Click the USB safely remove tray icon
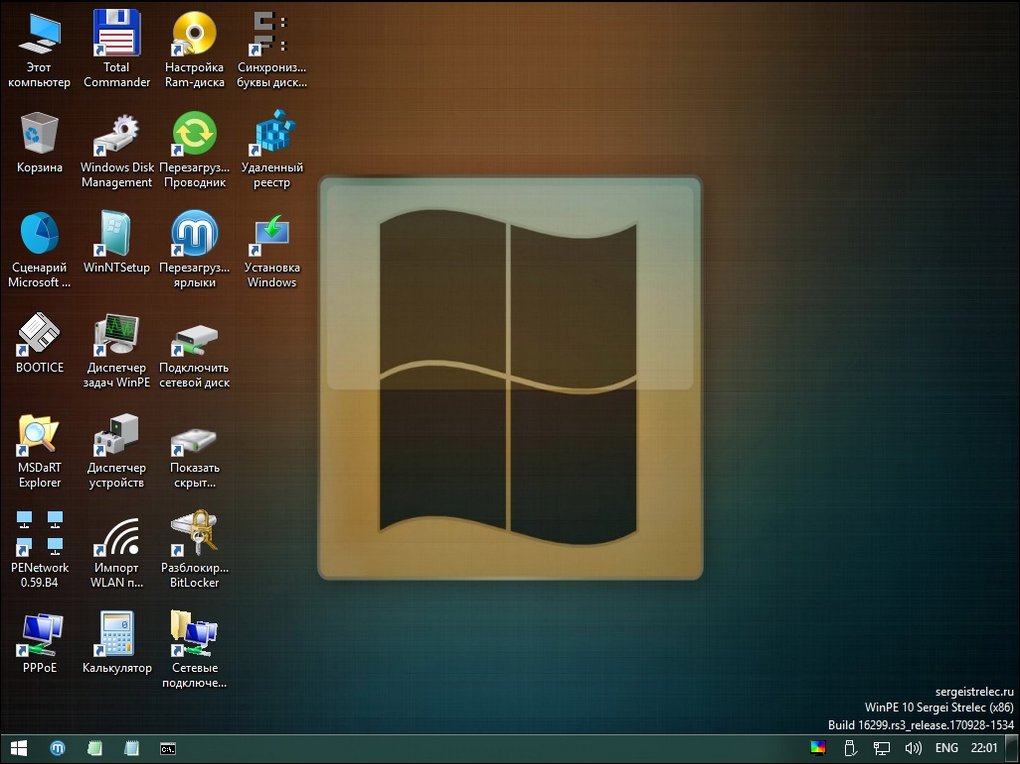 pyautogui.click(x=850, y=748)
